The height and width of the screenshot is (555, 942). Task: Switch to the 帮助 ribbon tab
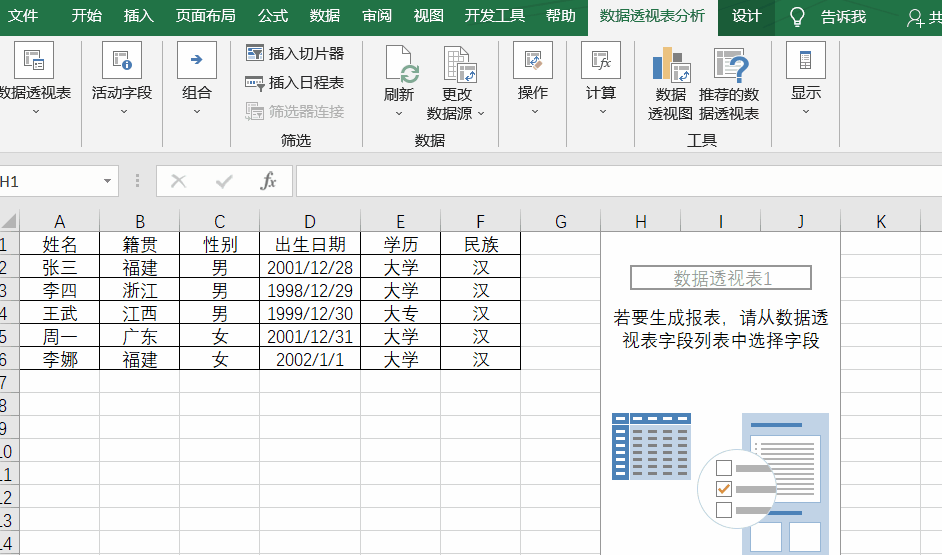tap(561, 16)
